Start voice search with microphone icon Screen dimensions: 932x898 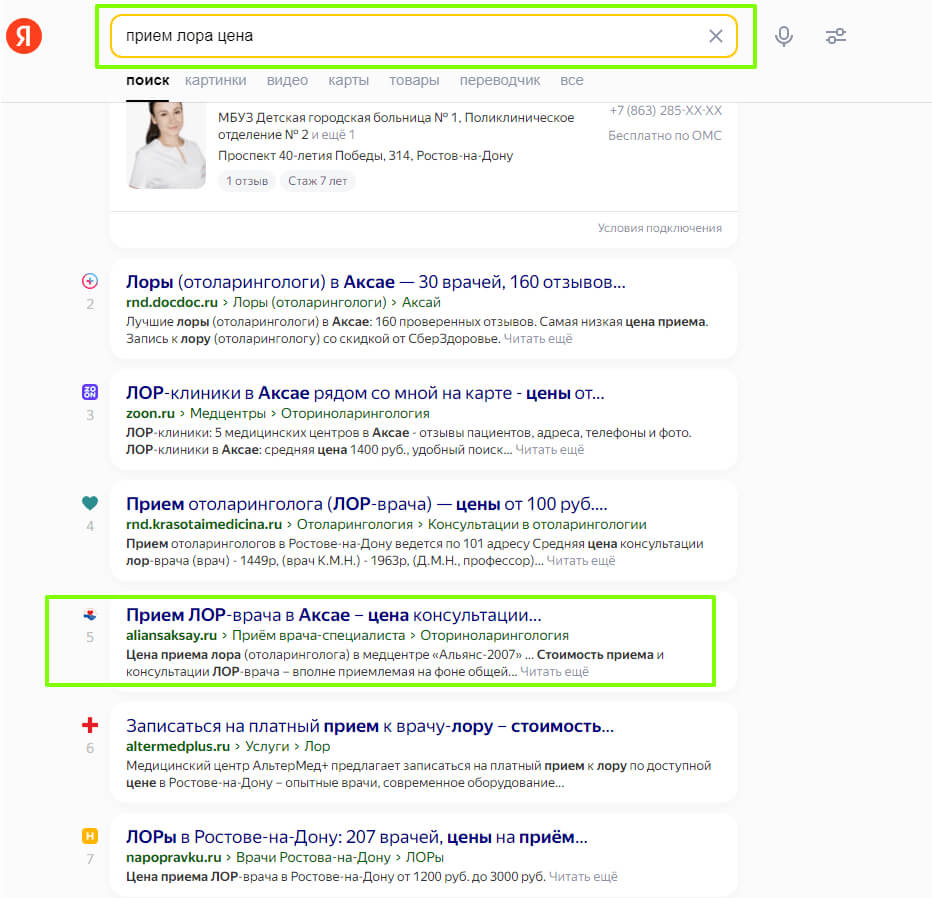783,36
